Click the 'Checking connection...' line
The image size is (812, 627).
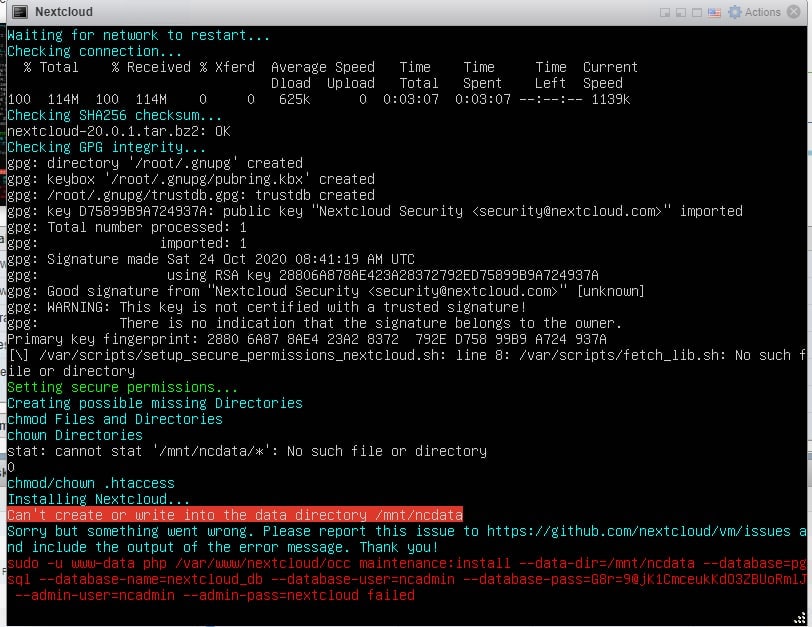[95, 51]
